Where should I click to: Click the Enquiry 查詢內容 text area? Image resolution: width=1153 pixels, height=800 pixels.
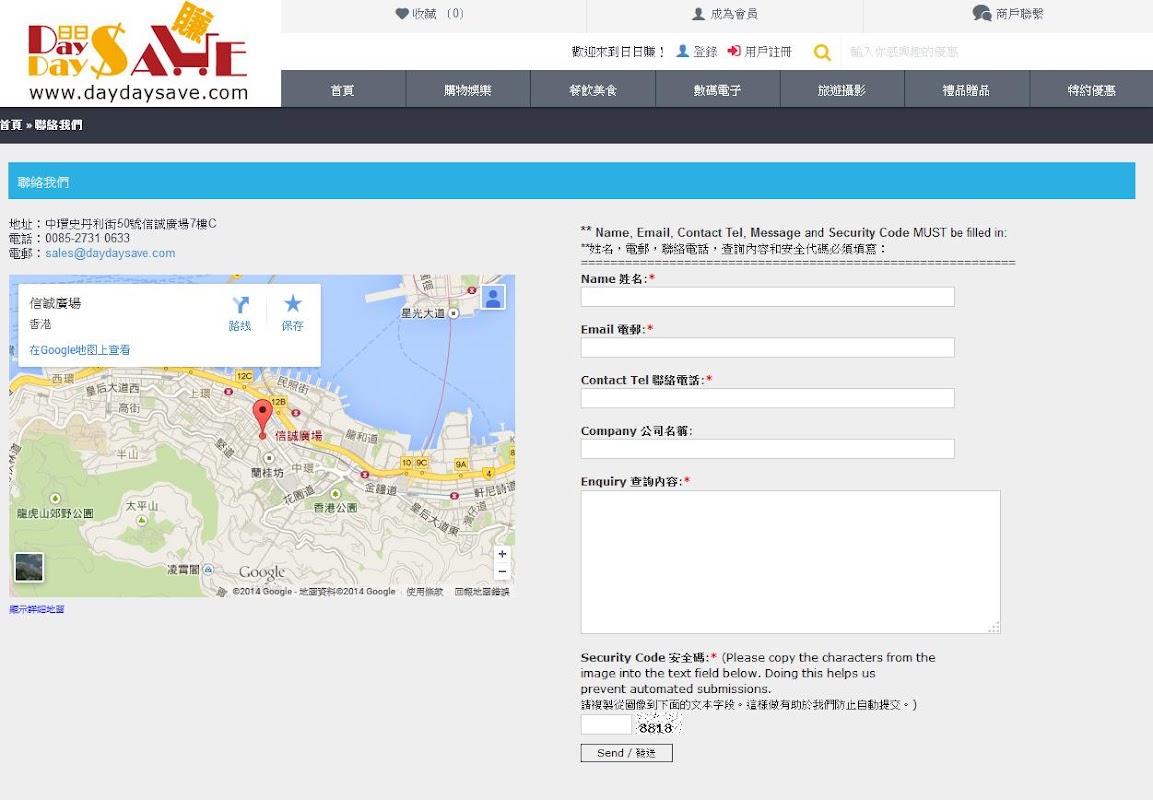(790, 561)
